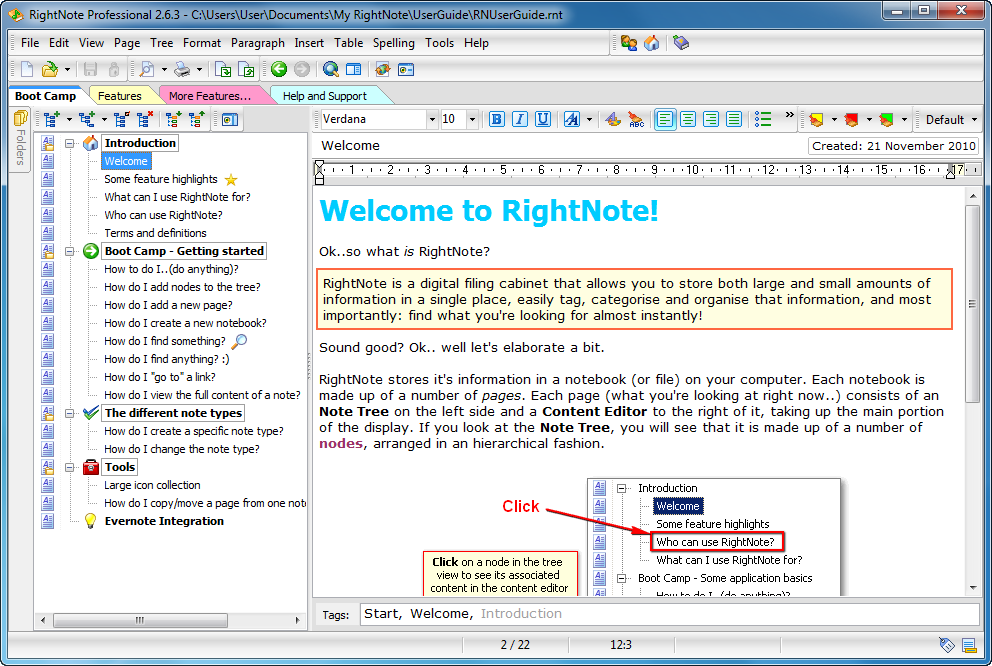Toggle underline formatting
Image resolution: width=992 pixels, height=666 pixels.
[x=543, y=120]
